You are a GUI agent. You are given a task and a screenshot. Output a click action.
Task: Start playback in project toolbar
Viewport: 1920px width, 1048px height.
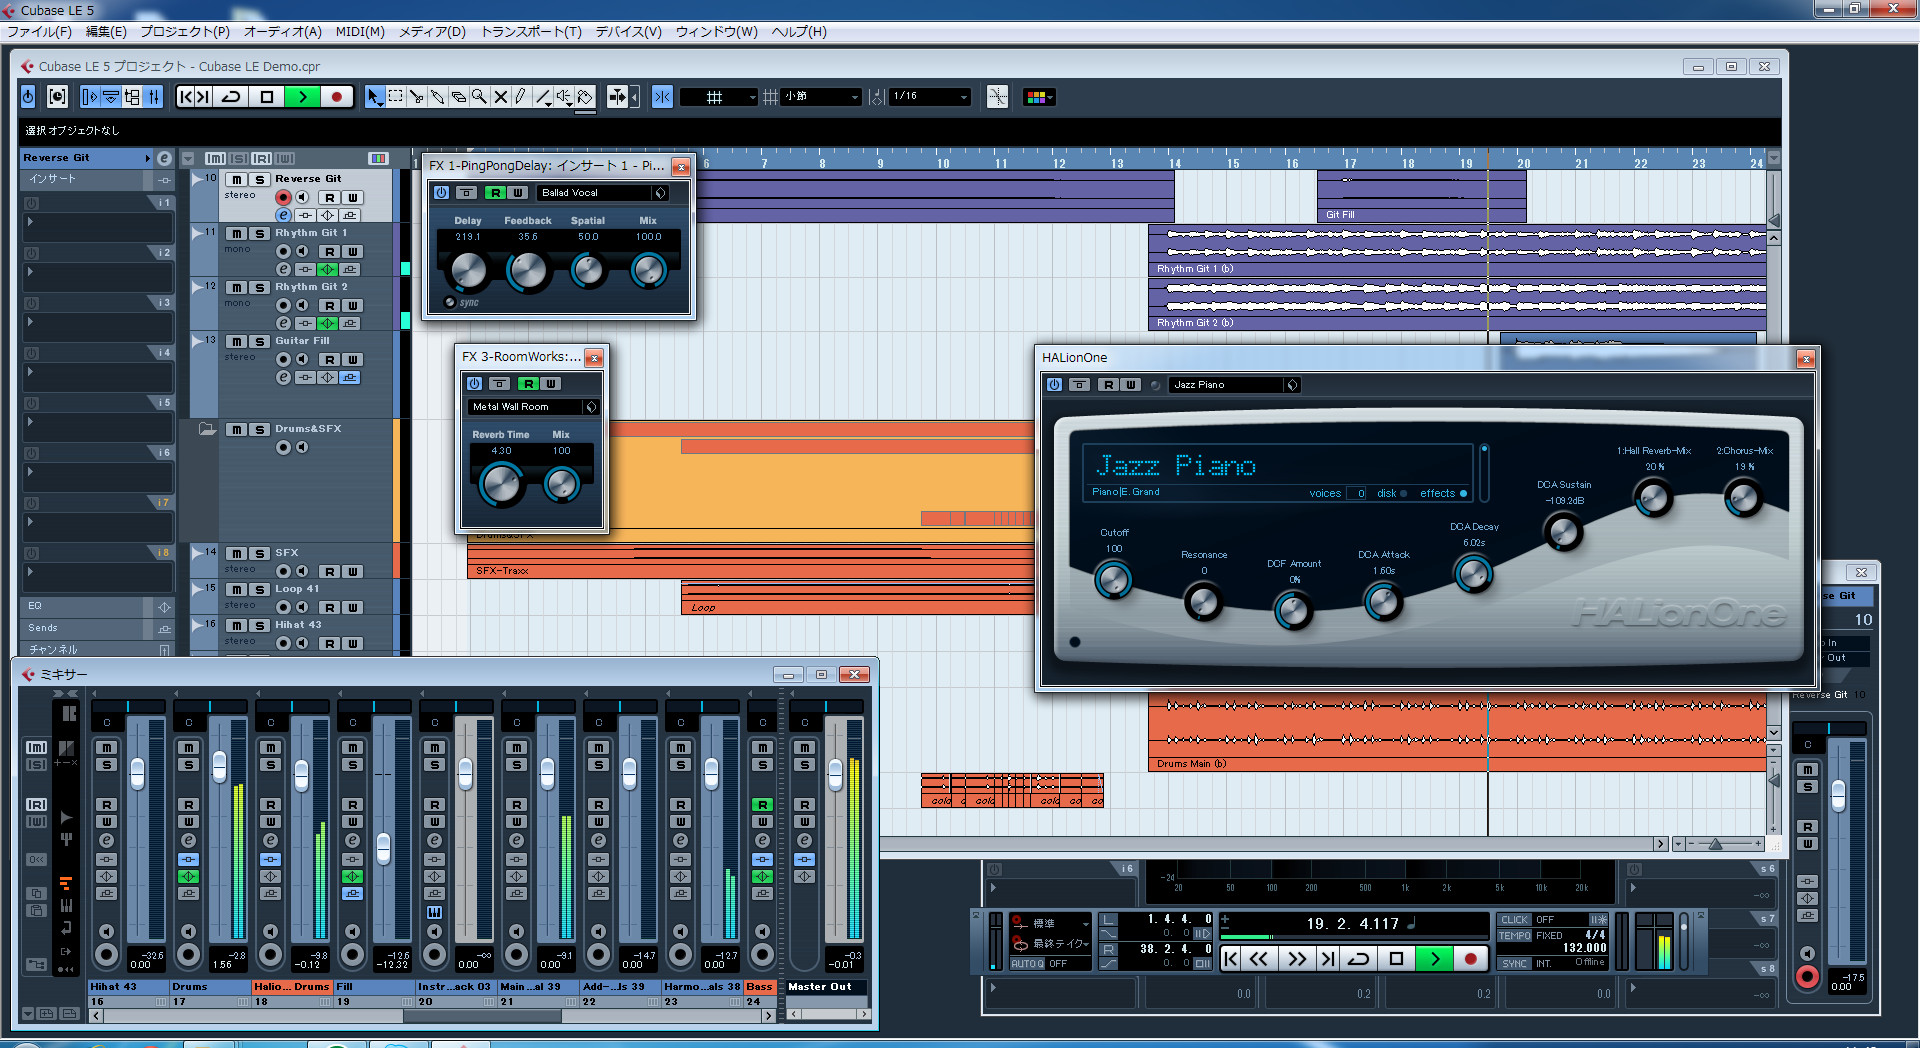302,97
